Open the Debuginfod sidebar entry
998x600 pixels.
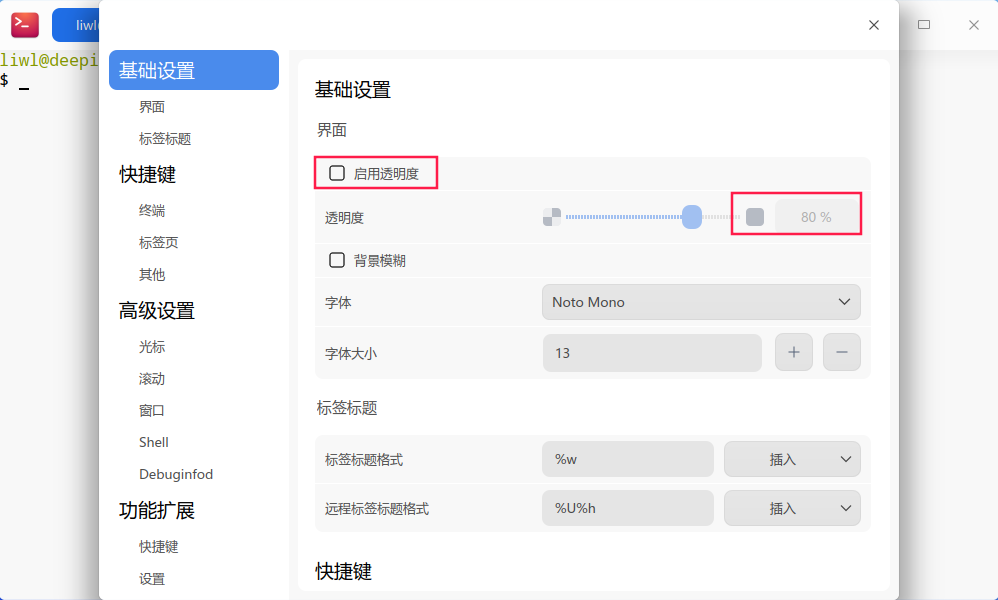176,474
